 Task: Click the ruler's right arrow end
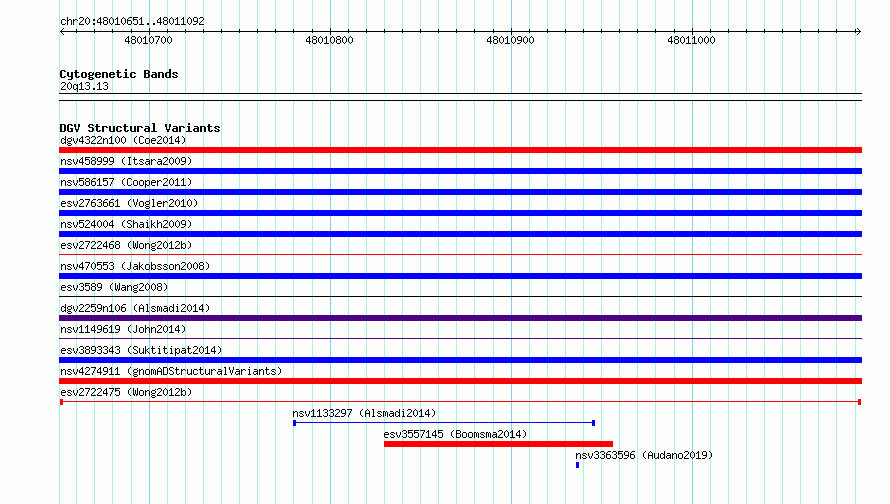tap(858, 31)
